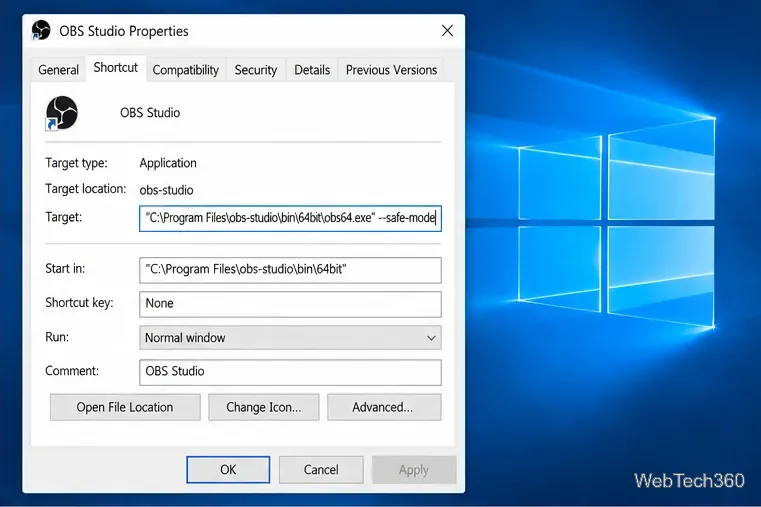Click the Comment label
This screenshot has width=761, height=507.
pyautogui.click(x=72, y=371)
